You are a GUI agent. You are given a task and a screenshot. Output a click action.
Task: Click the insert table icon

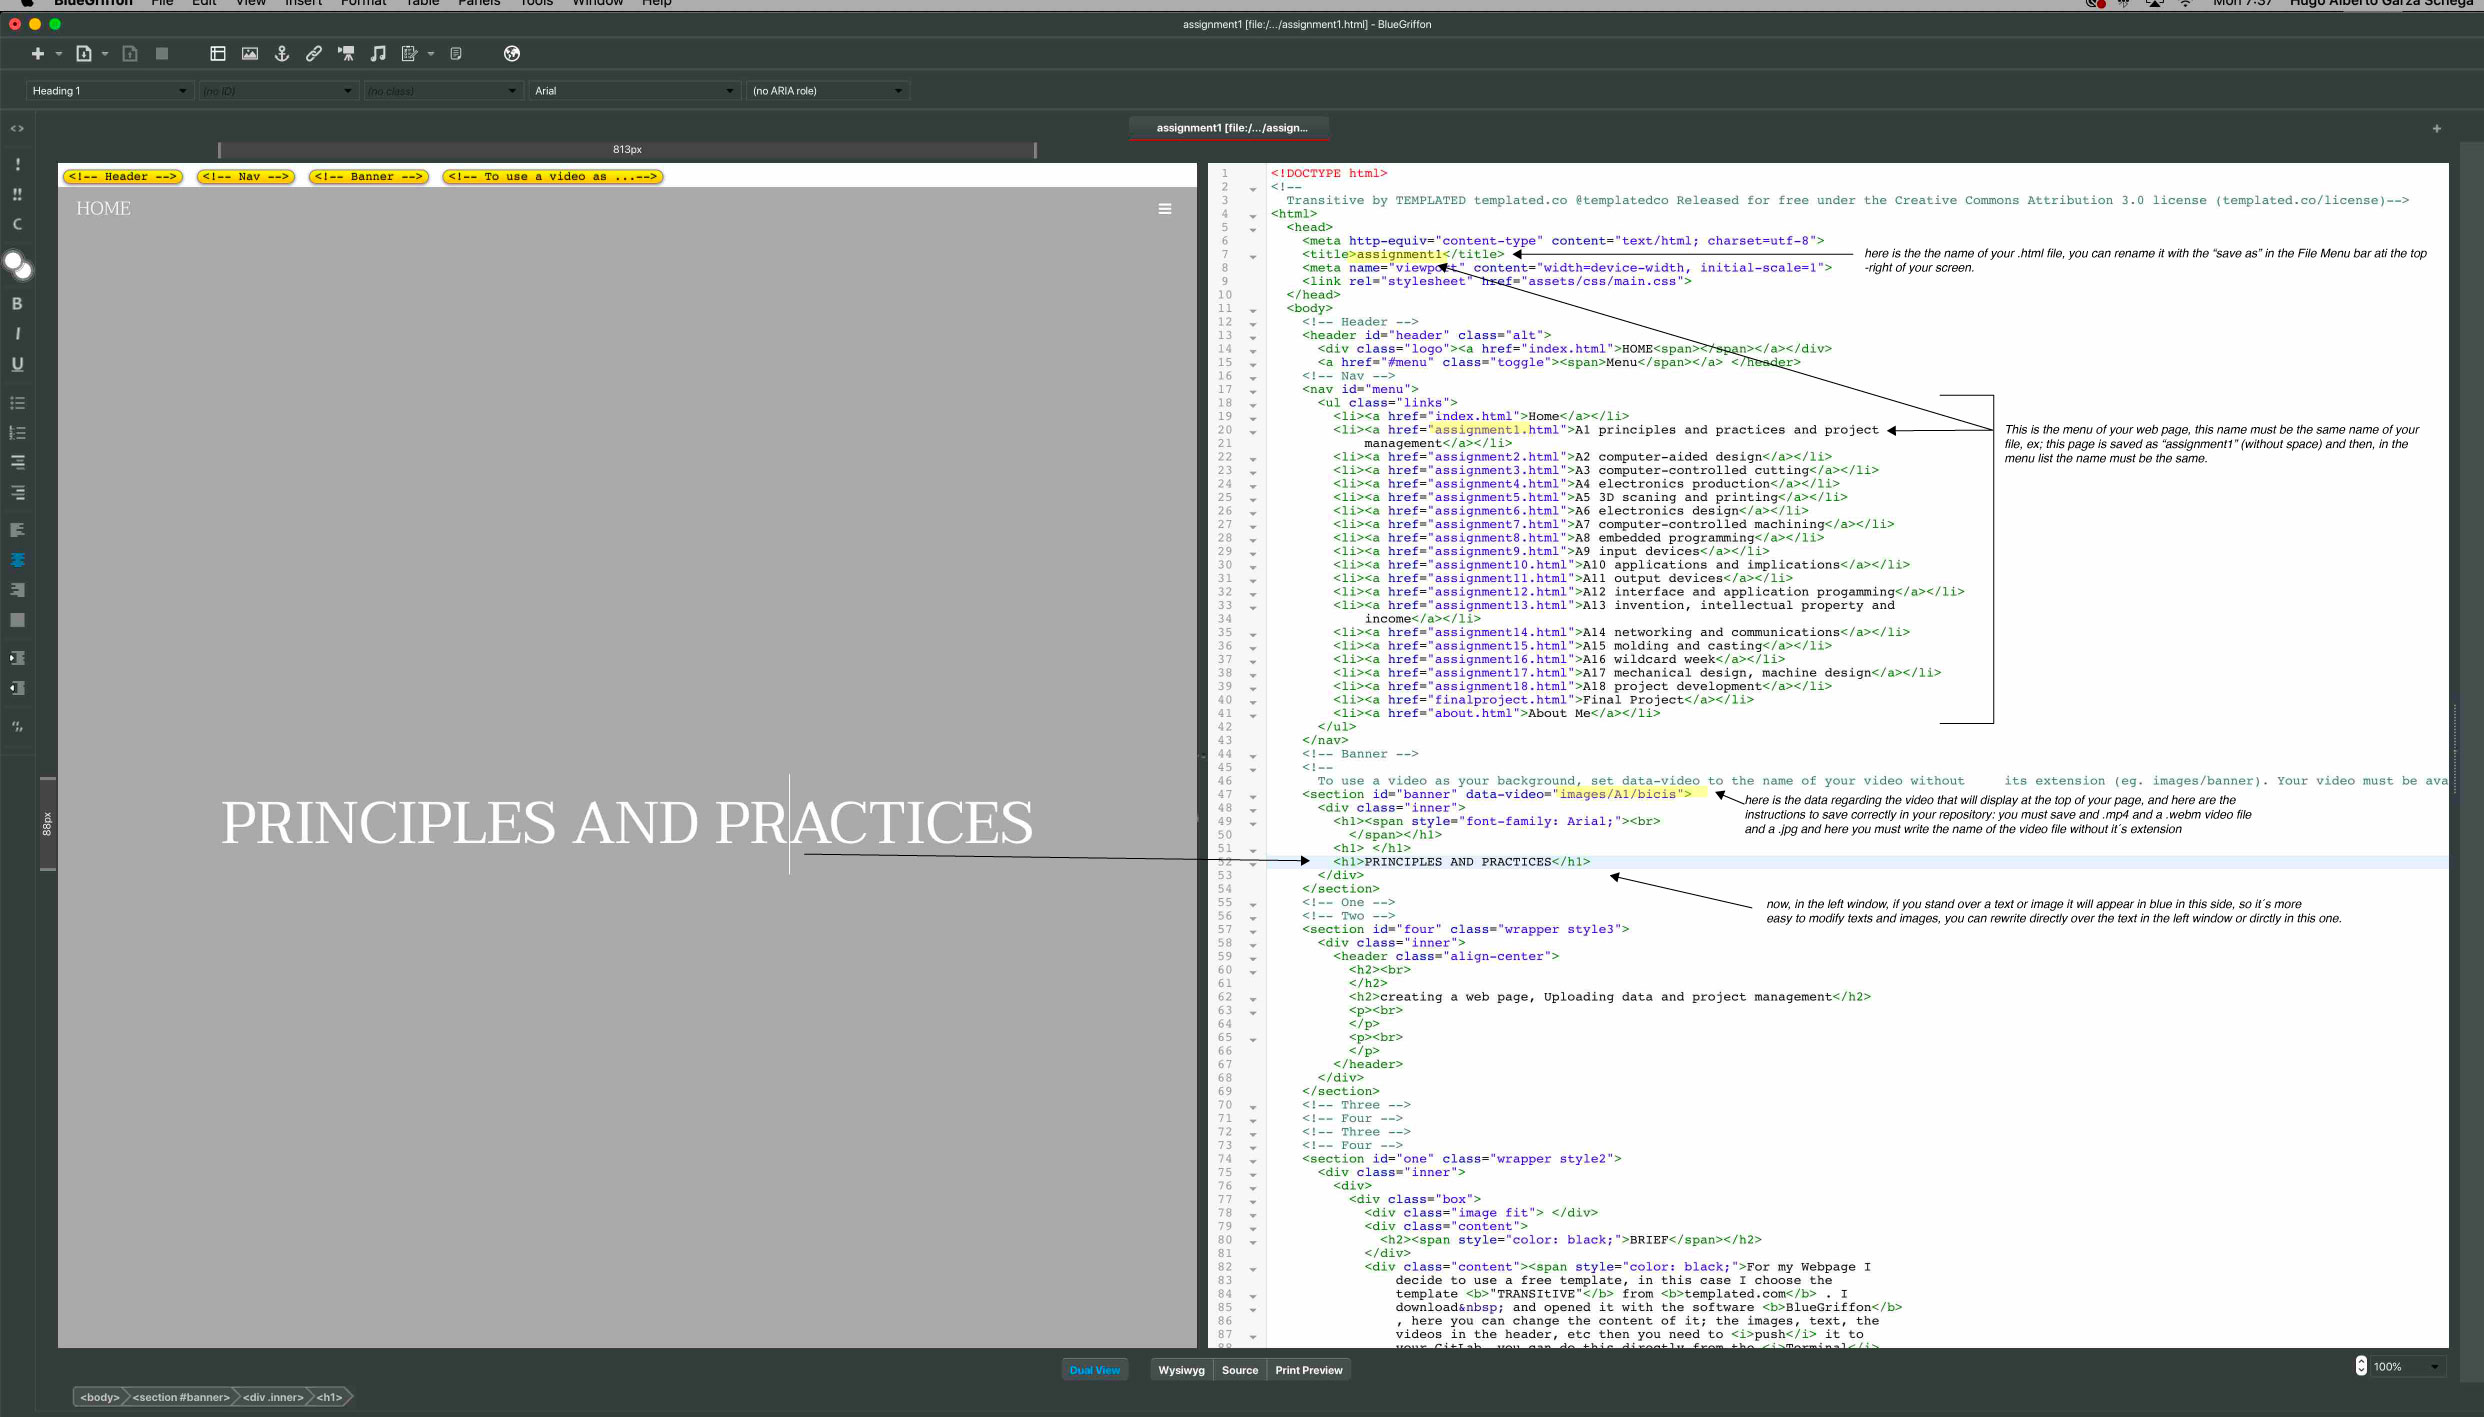[x=218, y=54]
